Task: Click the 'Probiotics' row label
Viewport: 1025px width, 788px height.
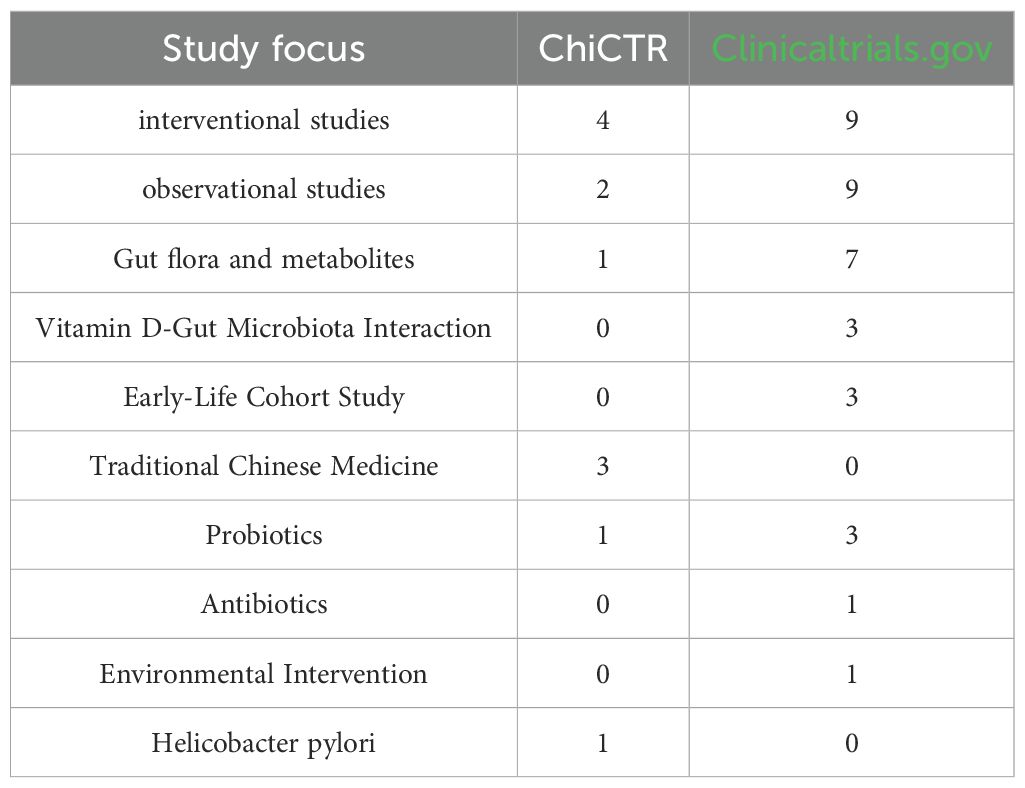Action: (x=264, y=535)
